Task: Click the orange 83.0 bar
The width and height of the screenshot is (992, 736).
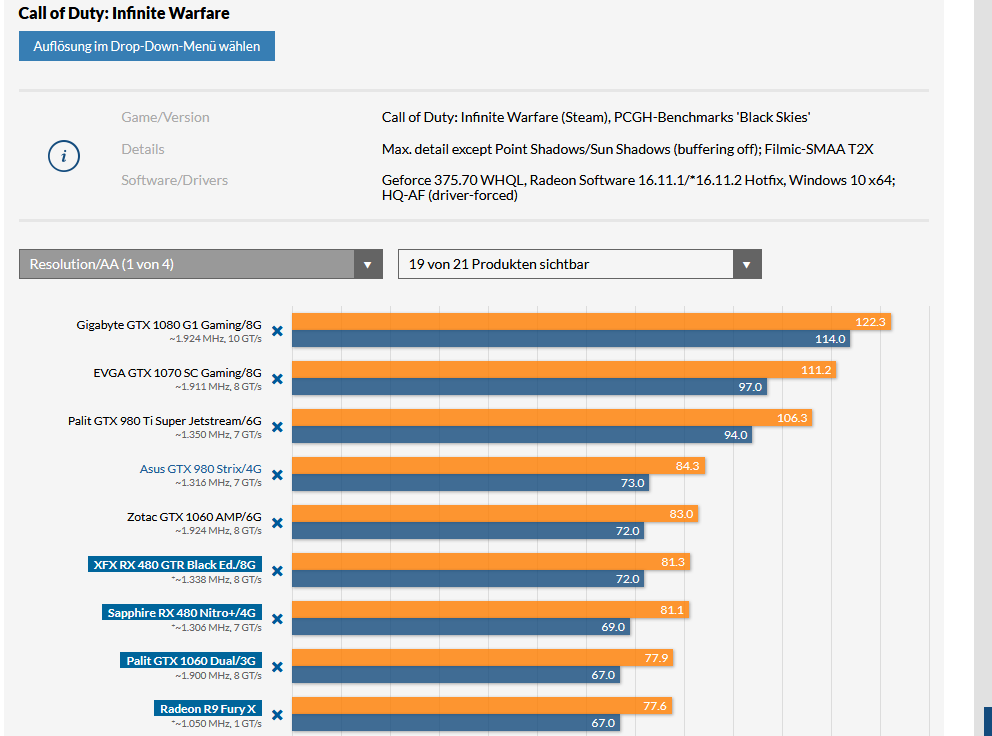Action: 495,514
